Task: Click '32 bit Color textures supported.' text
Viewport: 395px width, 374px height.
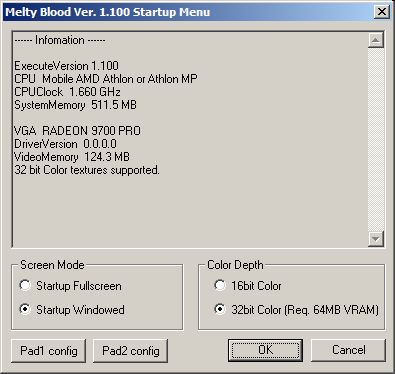Action: (x=87, y=170)
